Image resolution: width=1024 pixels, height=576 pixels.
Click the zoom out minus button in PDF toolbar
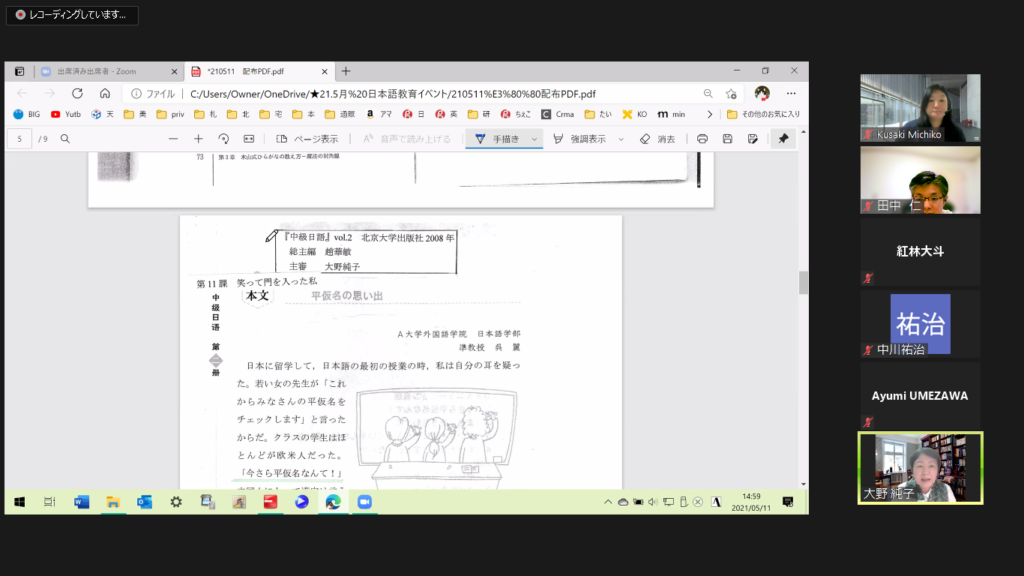[173, 139]
